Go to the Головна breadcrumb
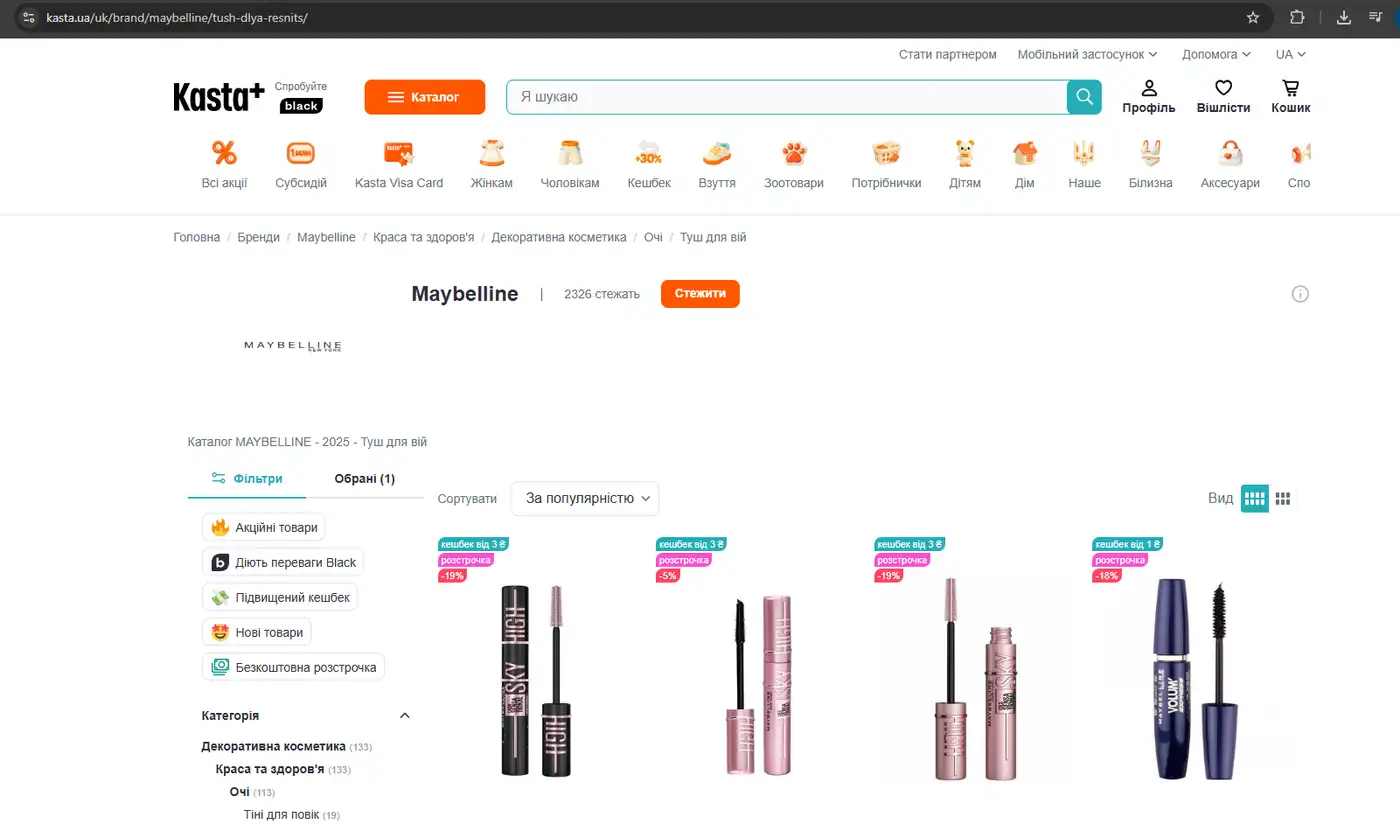The image size is (1400, 824). tap(197, 237)
